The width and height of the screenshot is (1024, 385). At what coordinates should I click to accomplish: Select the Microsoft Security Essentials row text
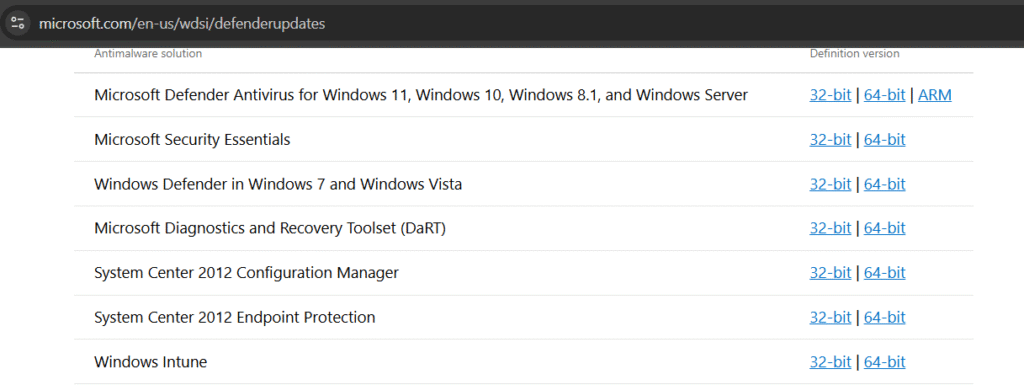192,140
